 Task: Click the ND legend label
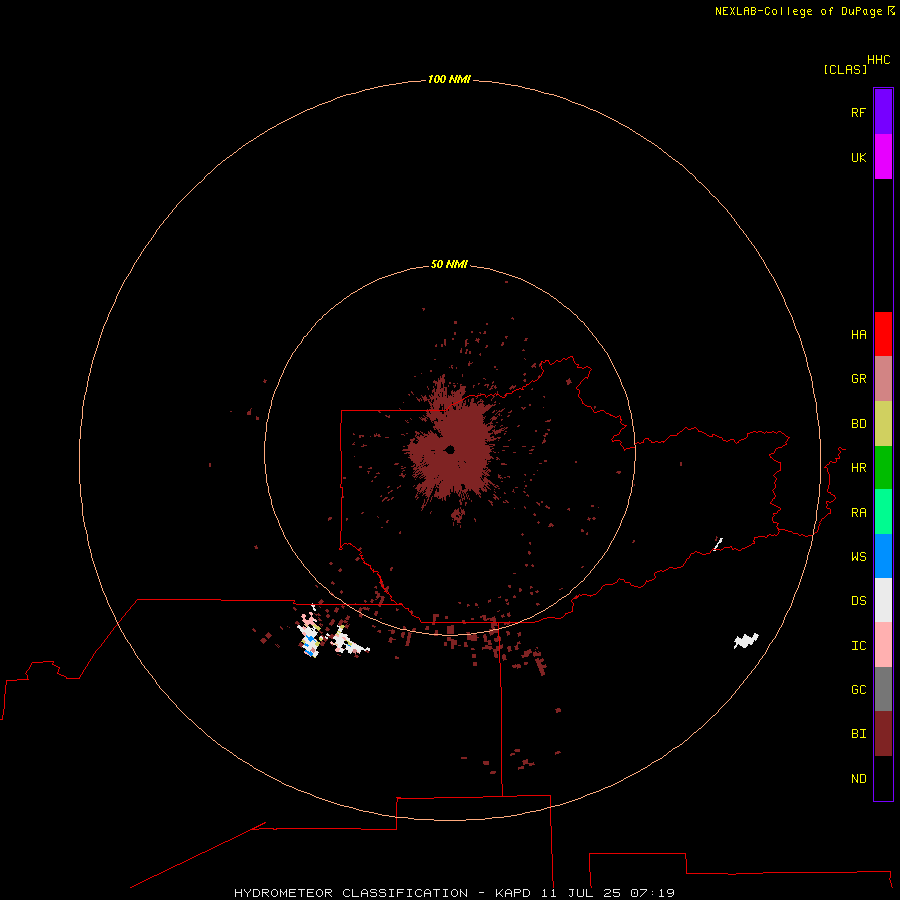[858, 779]
